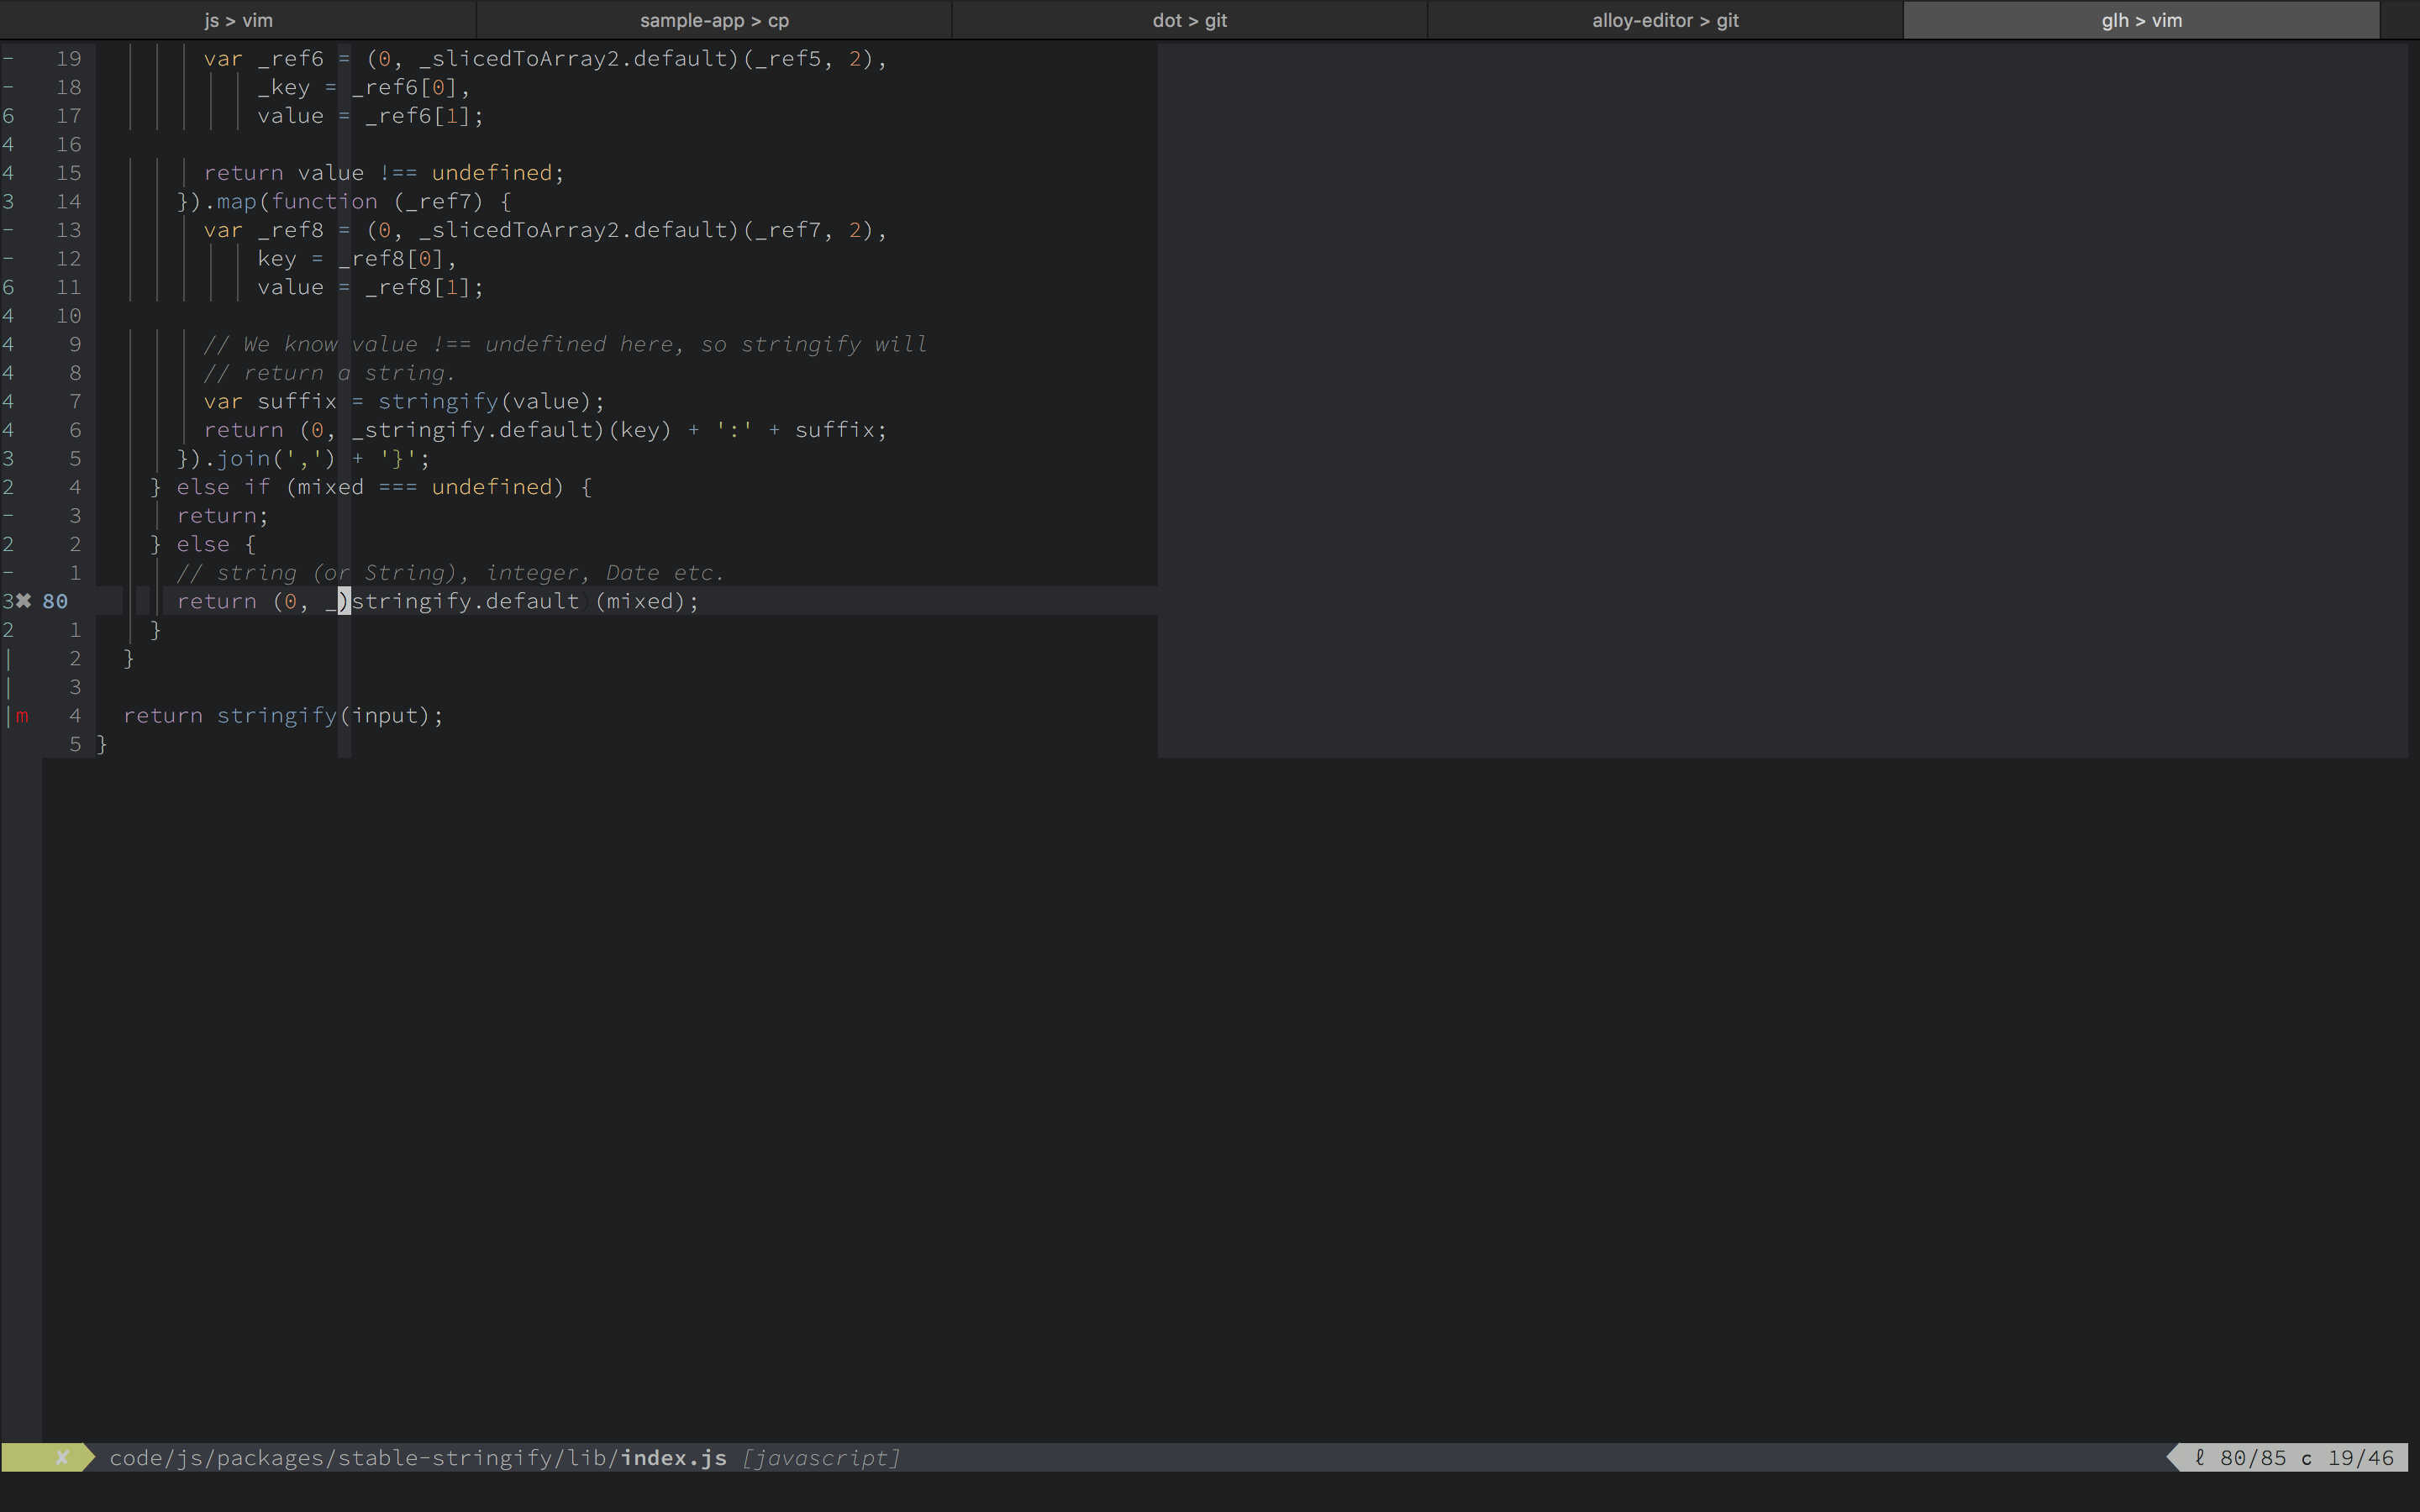Click the ℓ 80/85 line position indicator
Screen dimensions: 2420x1512
pyautogui.click(x=2241, y=1458)
